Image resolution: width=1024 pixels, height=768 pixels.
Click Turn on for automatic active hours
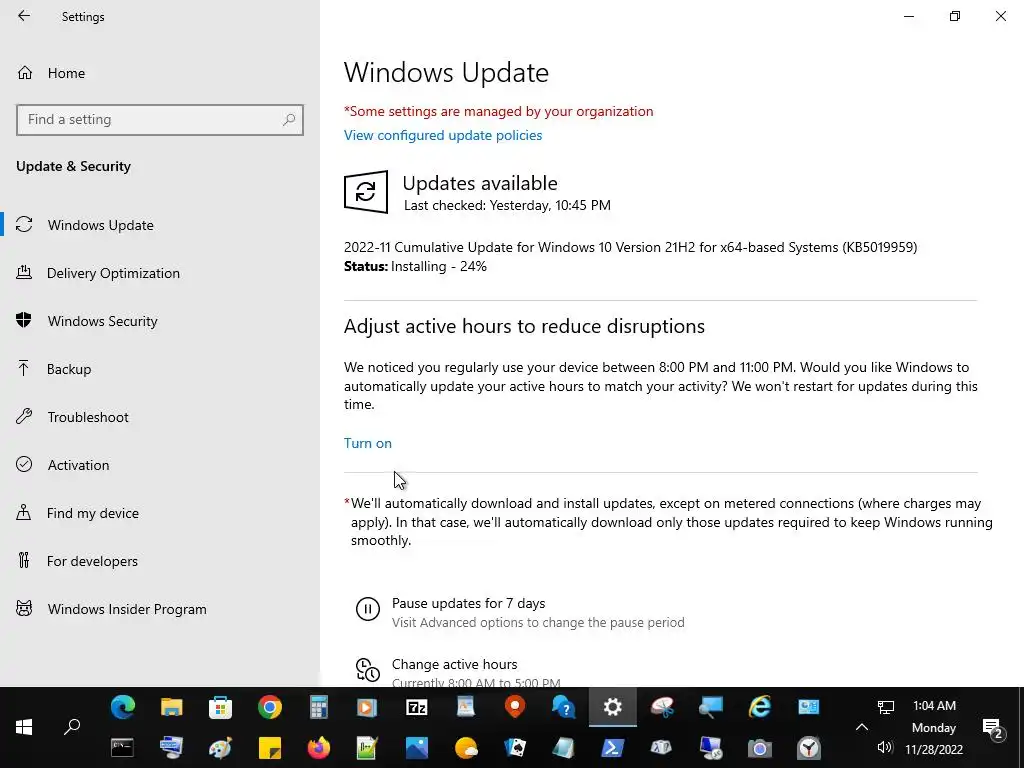[x=368, y=443]
